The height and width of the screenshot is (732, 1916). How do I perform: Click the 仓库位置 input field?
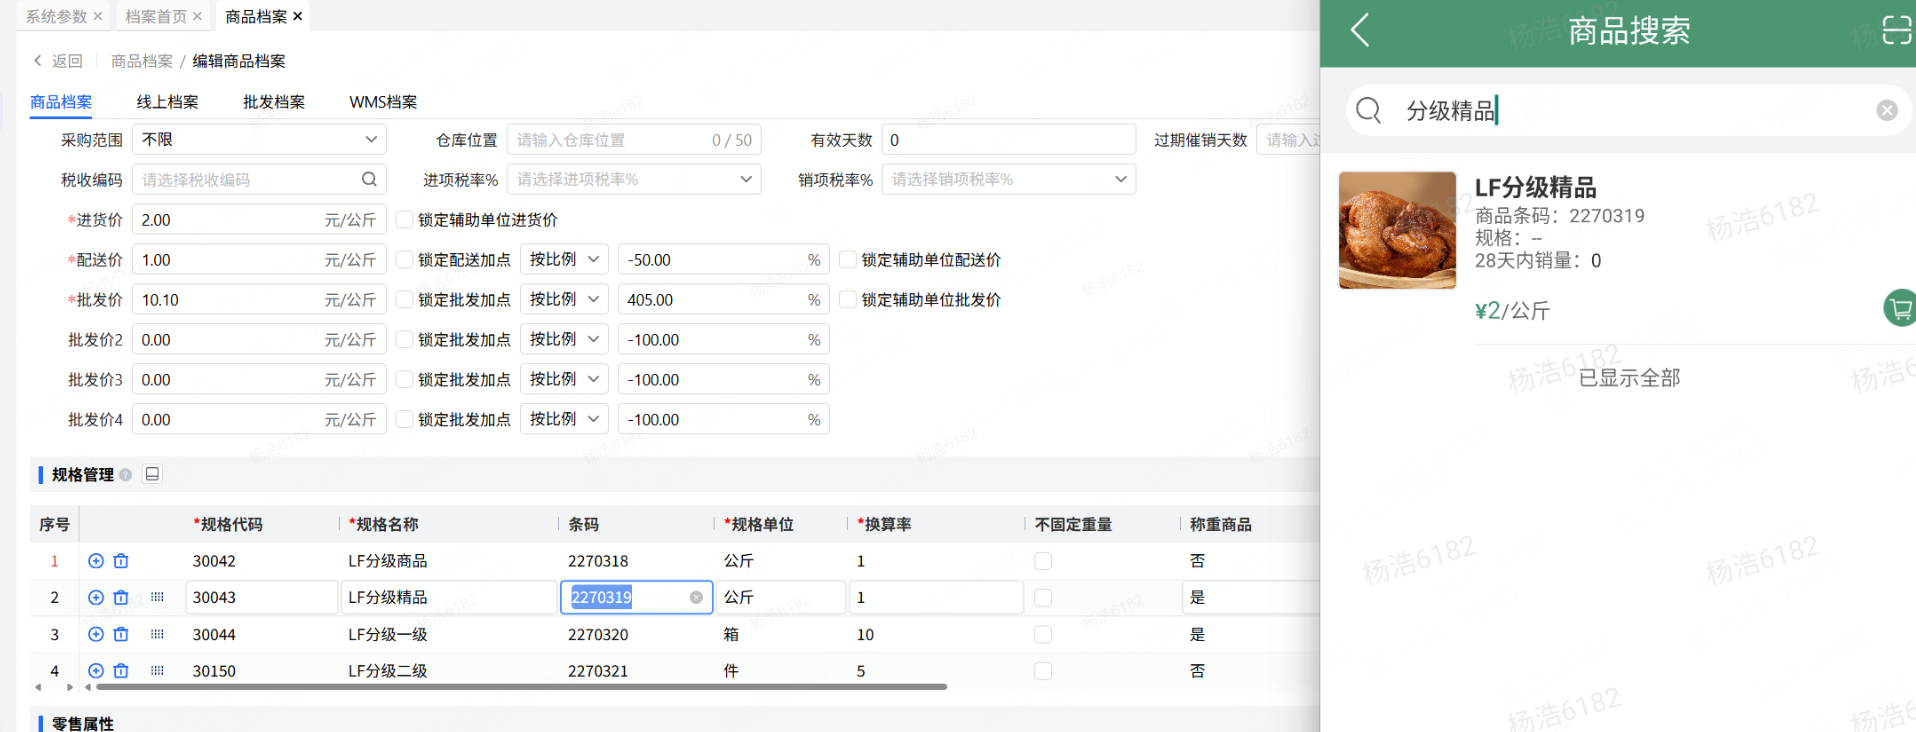click(x=634, y=139)
